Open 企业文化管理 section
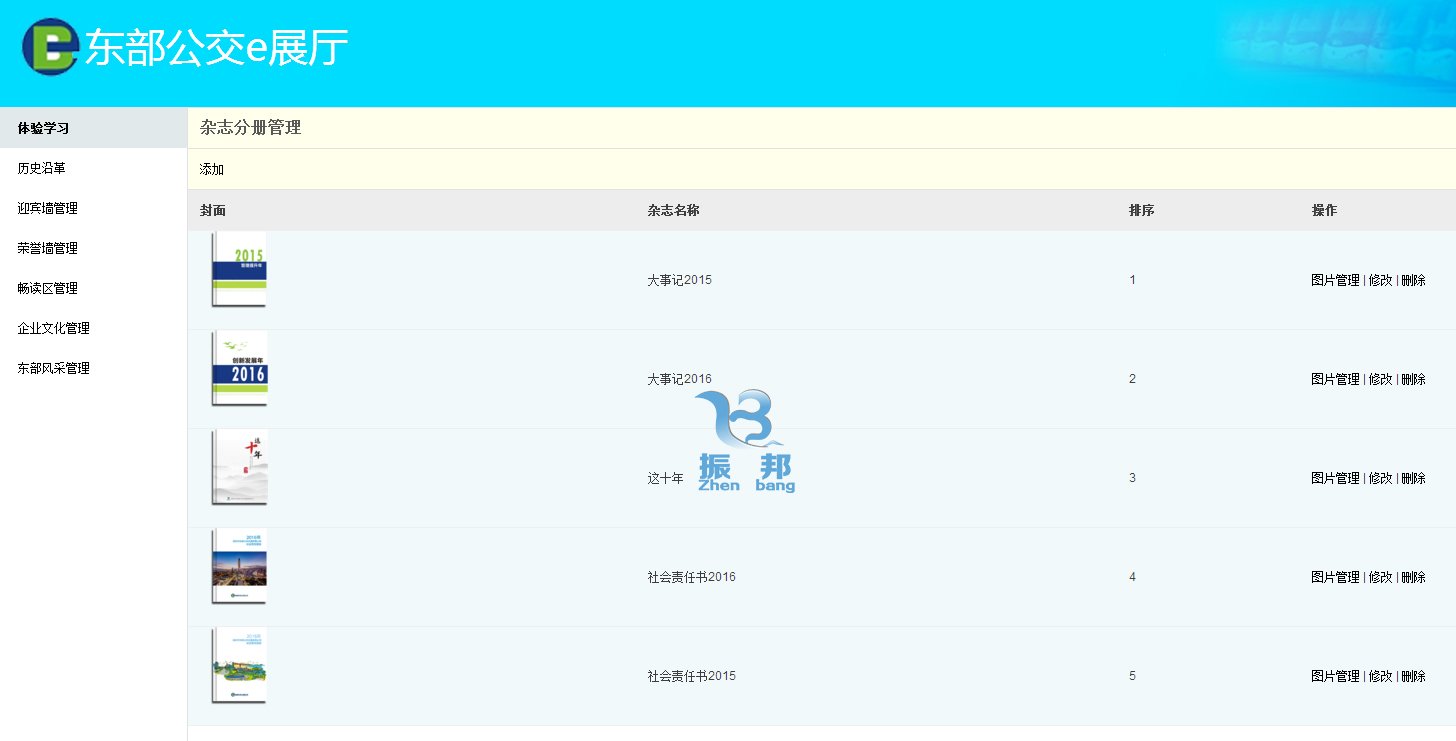The height and width of the screenshot is (741, 1456). tap(53, 328)
